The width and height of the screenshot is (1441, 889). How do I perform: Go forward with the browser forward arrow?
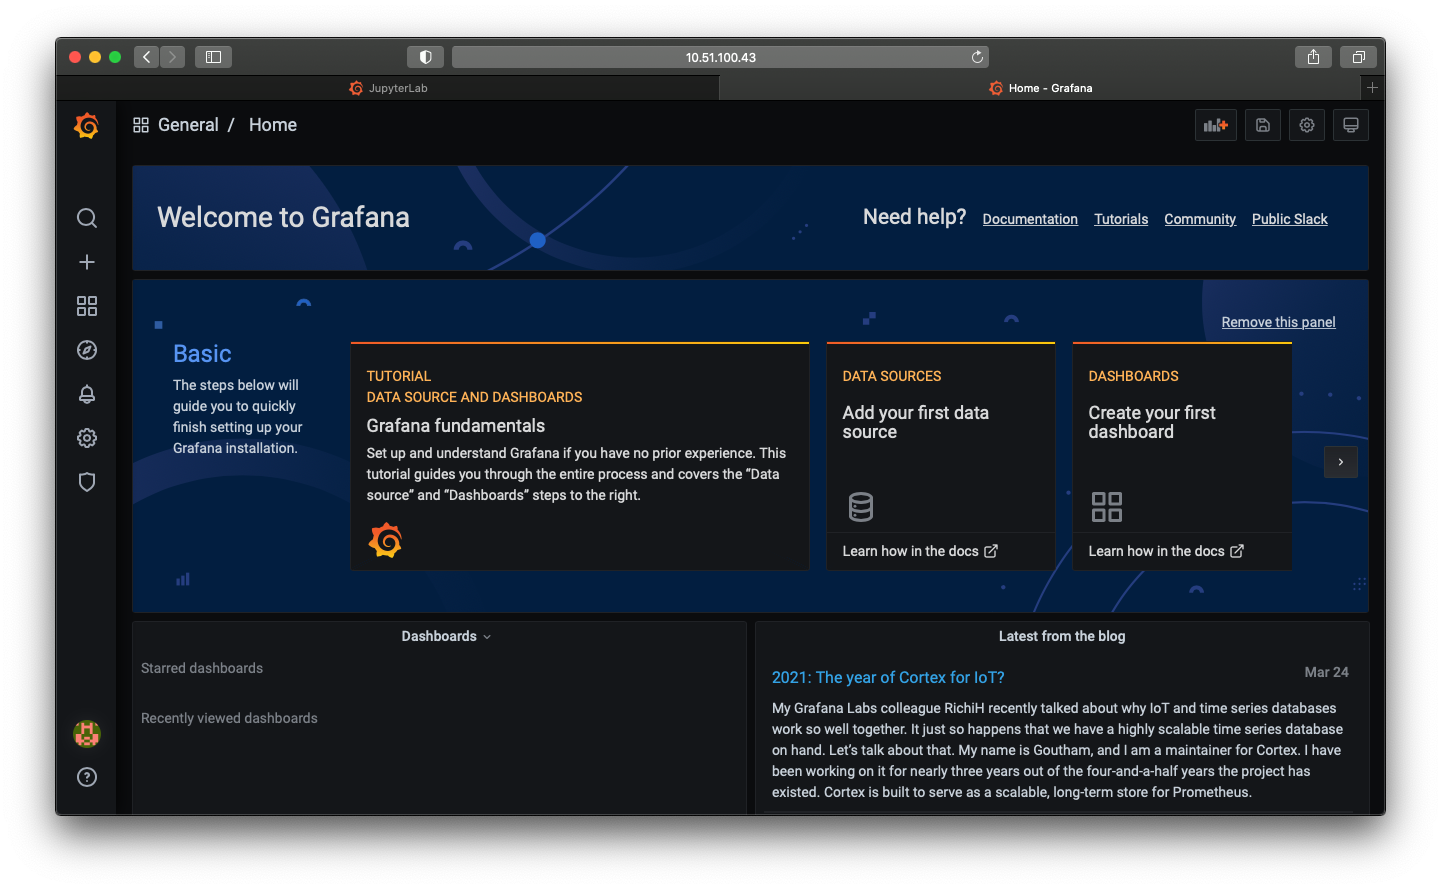tap(172, 57)
